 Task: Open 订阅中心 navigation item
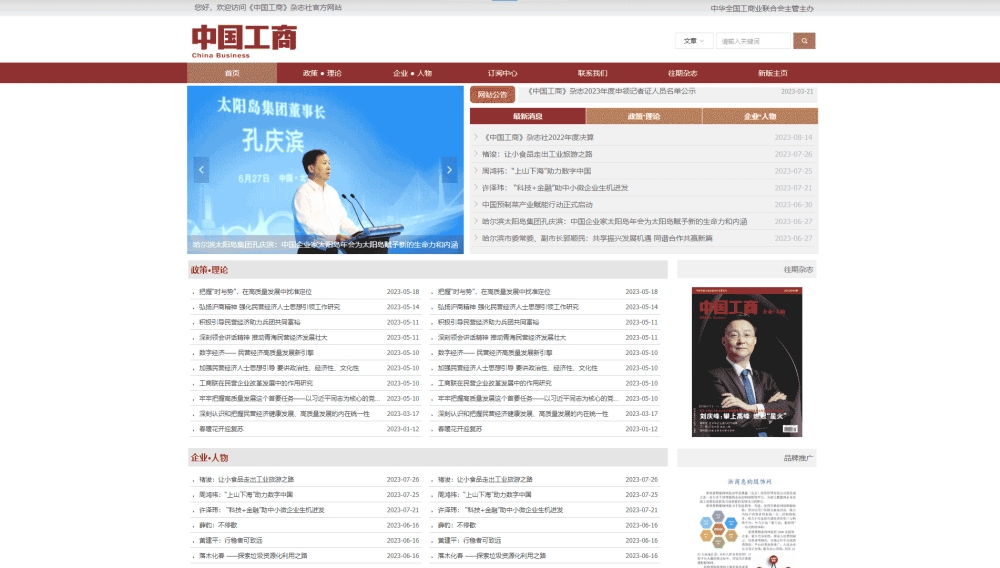503,73
